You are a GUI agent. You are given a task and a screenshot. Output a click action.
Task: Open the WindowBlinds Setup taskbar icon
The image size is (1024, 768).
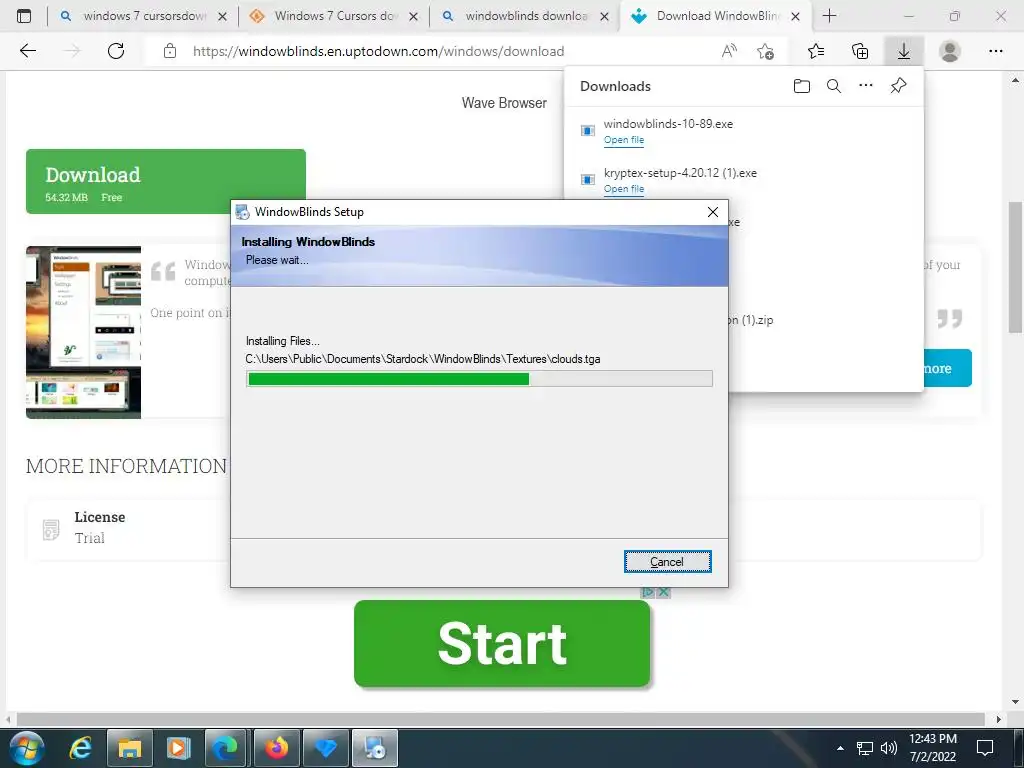point(375,748)
